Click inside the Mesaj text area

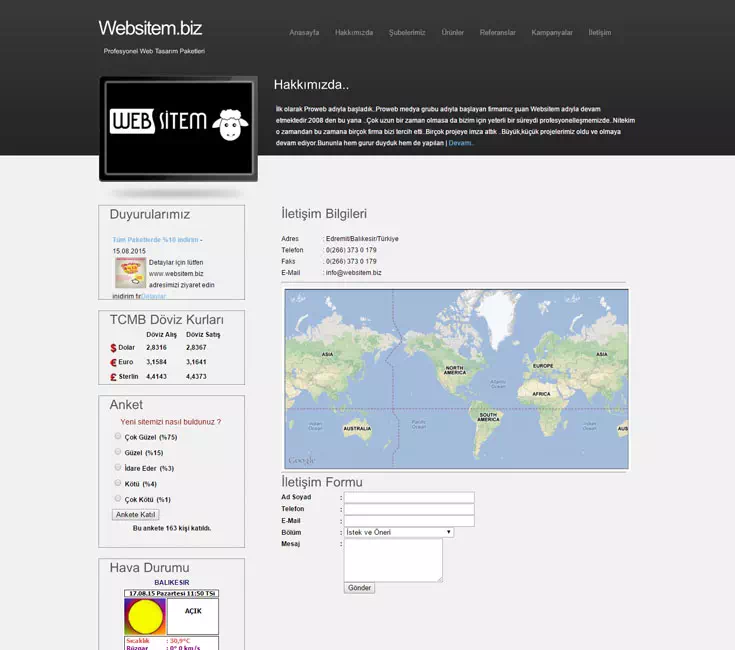[x=393, y=560]
